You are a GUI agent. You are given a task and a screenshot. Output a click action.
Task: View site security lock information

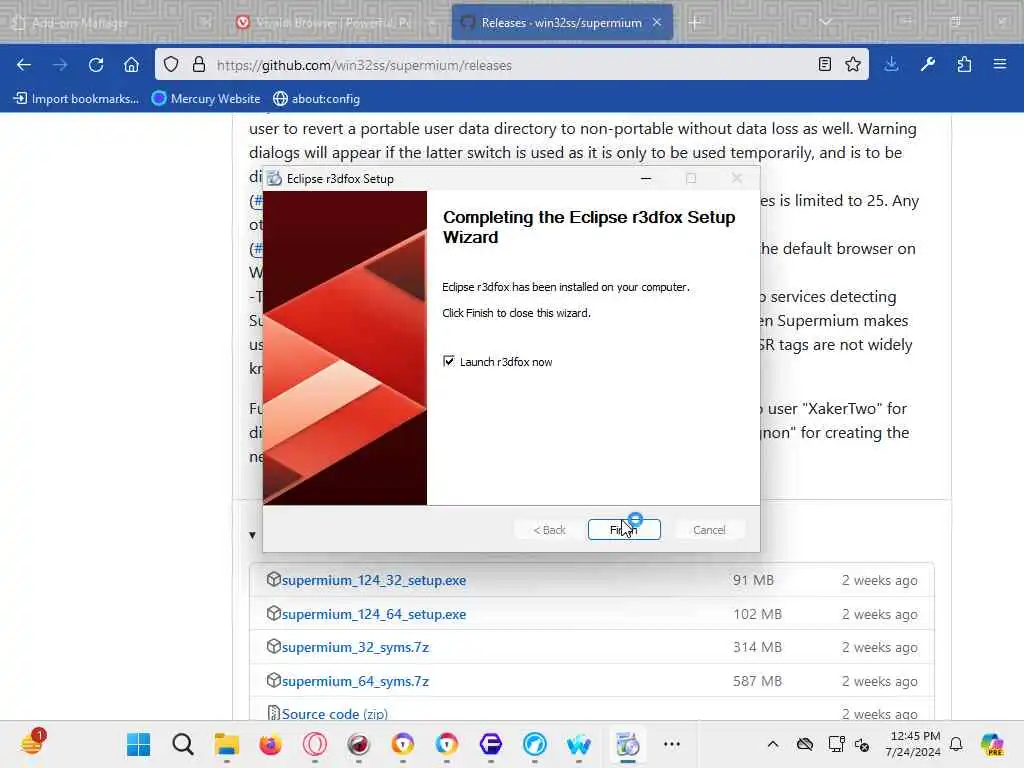(199, 65)
